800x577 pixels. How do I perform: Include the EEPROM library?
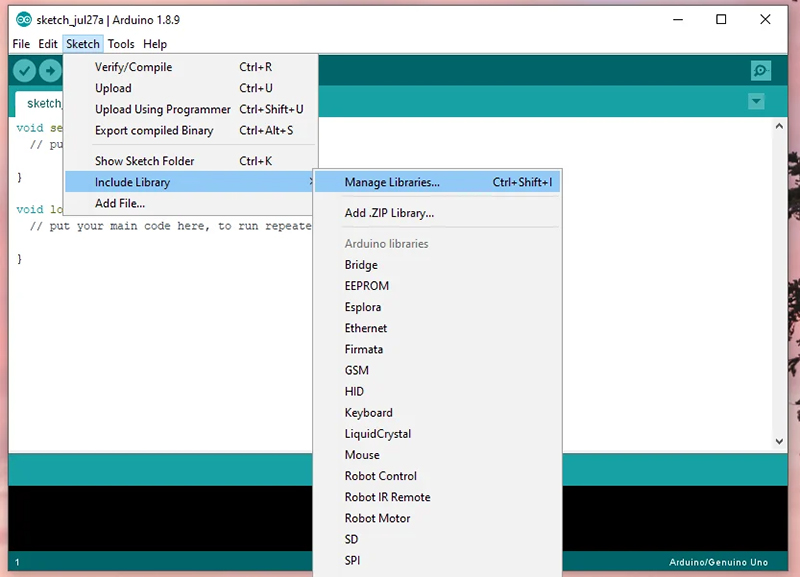click(367, 286)
